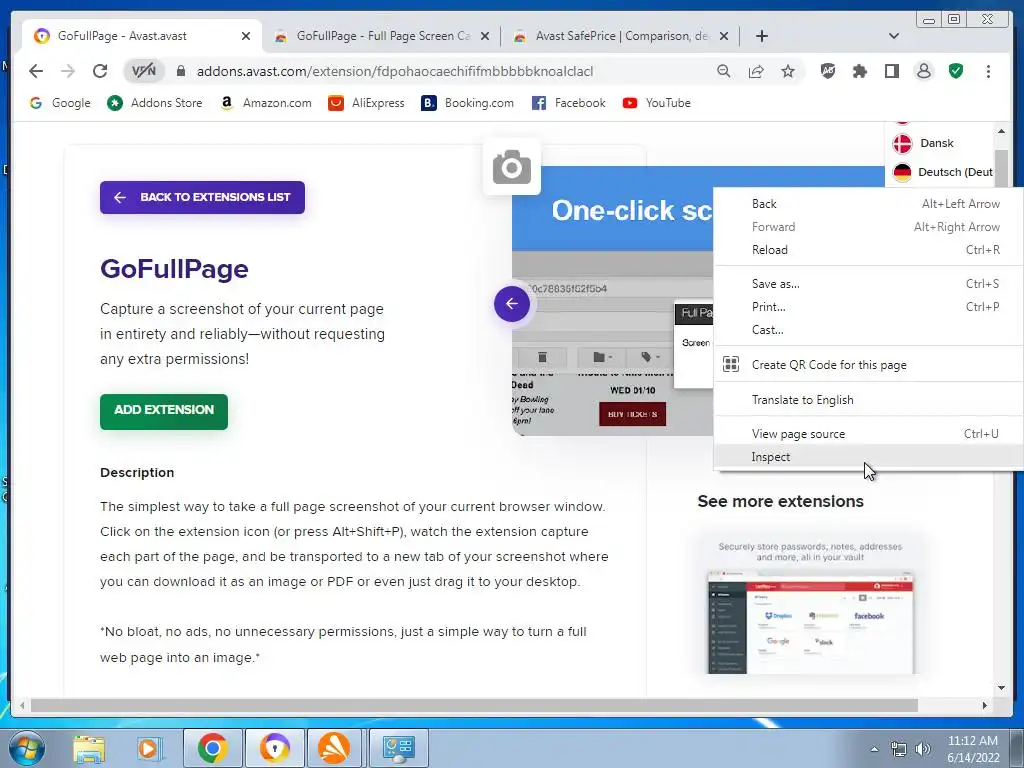1024x768 pixels.
Task: Select View page source
Action: point(868,434)
